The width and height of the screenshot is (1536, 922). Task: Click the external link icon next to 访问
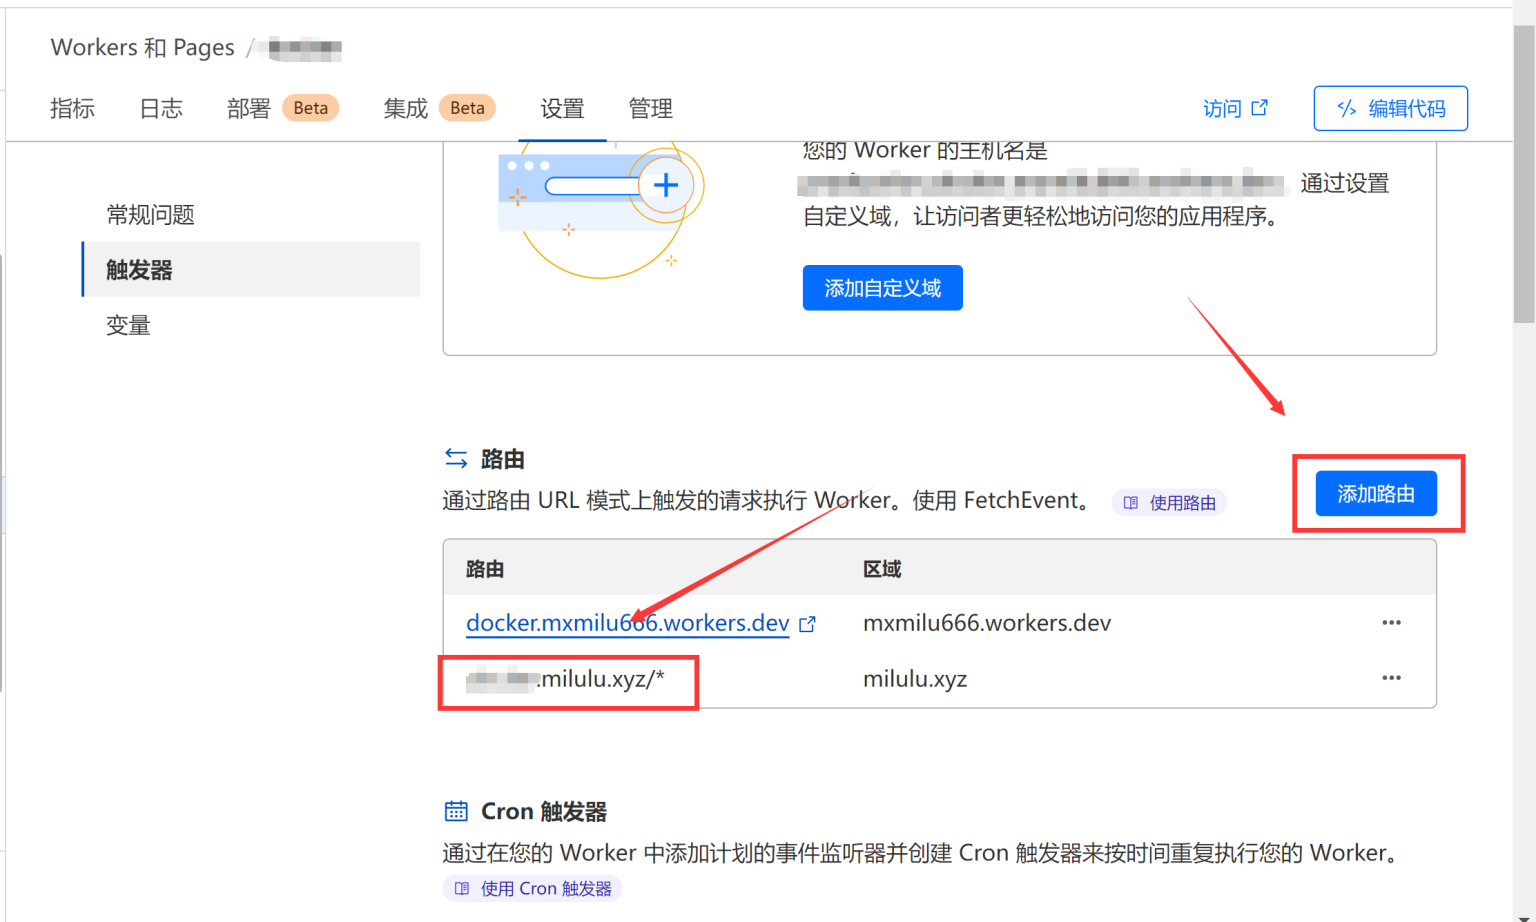coord(1260,107)
